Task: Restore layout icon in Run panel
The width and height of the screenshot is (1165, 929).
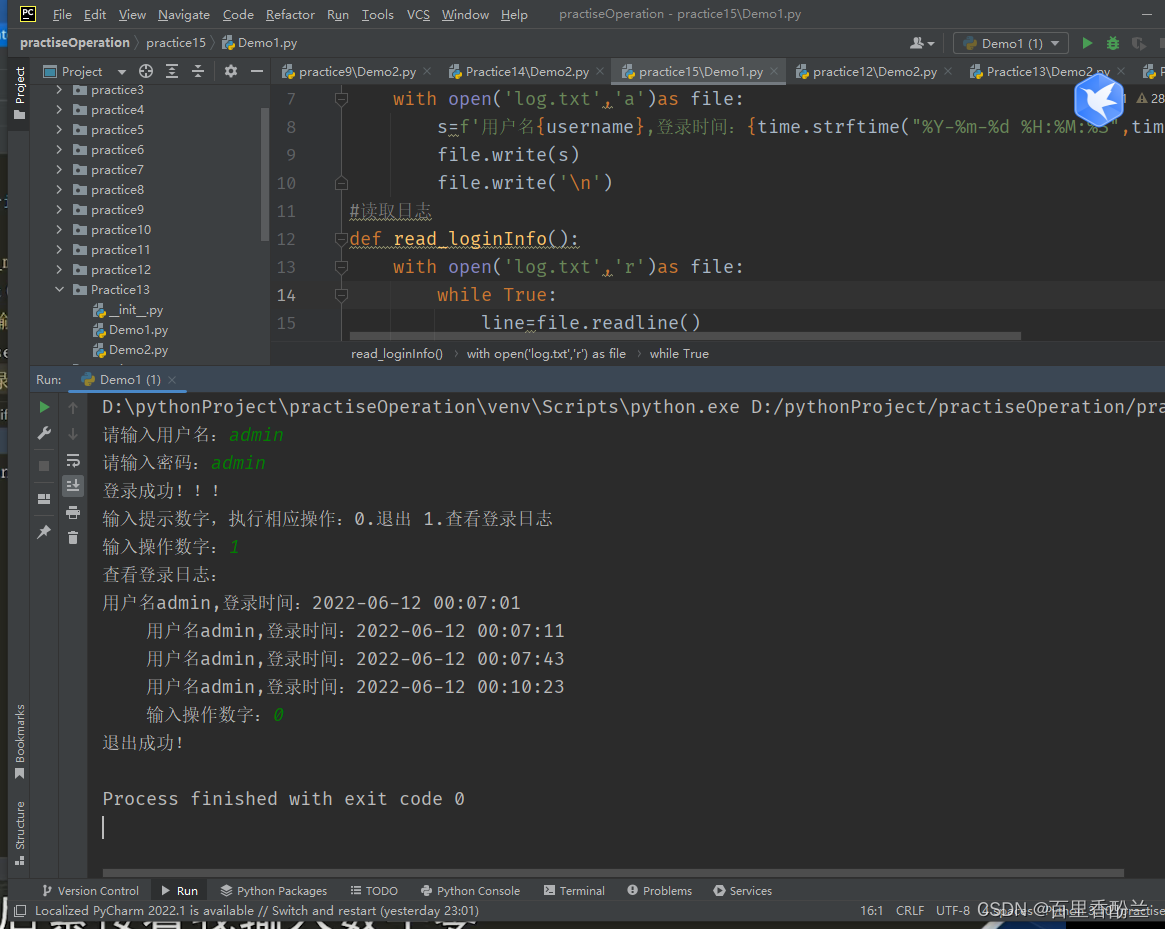Action: click(44, 499)
